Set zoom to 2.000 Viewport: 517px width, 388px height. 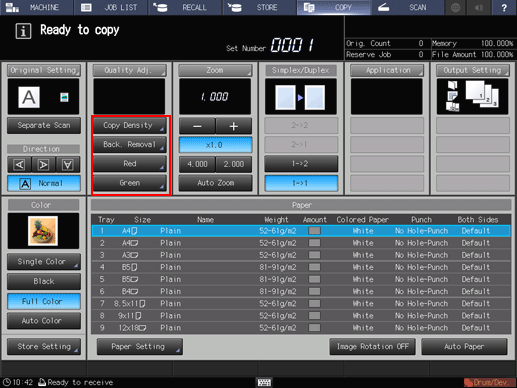coord(234,164)
